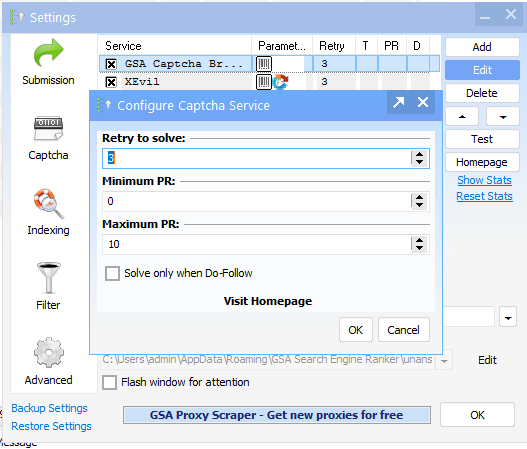Cancel the Configure Captcha Service dialog
The image size is (527, 449).
404,330
